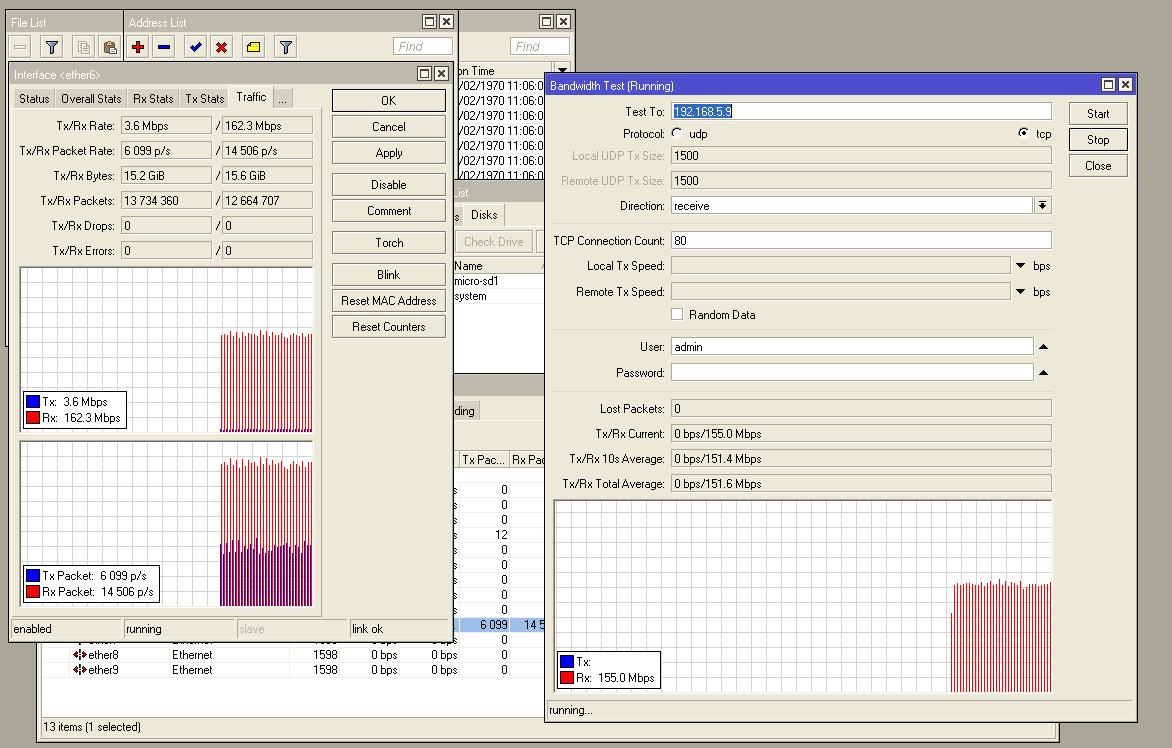Click the Find box in rear window
The width and height of the screenshot is (1172, 748).
540,46
